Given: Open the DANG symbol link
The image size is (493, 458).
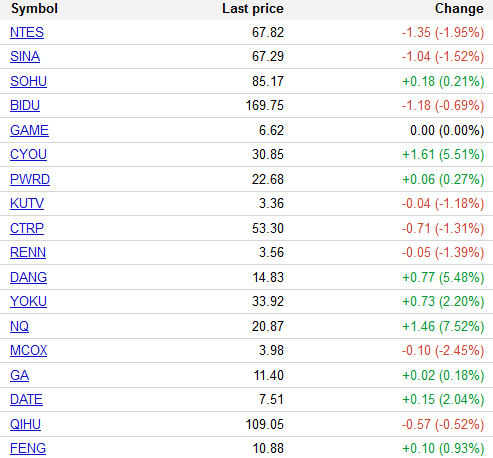Looking at the screenshot, I should [x=28, y=277].
